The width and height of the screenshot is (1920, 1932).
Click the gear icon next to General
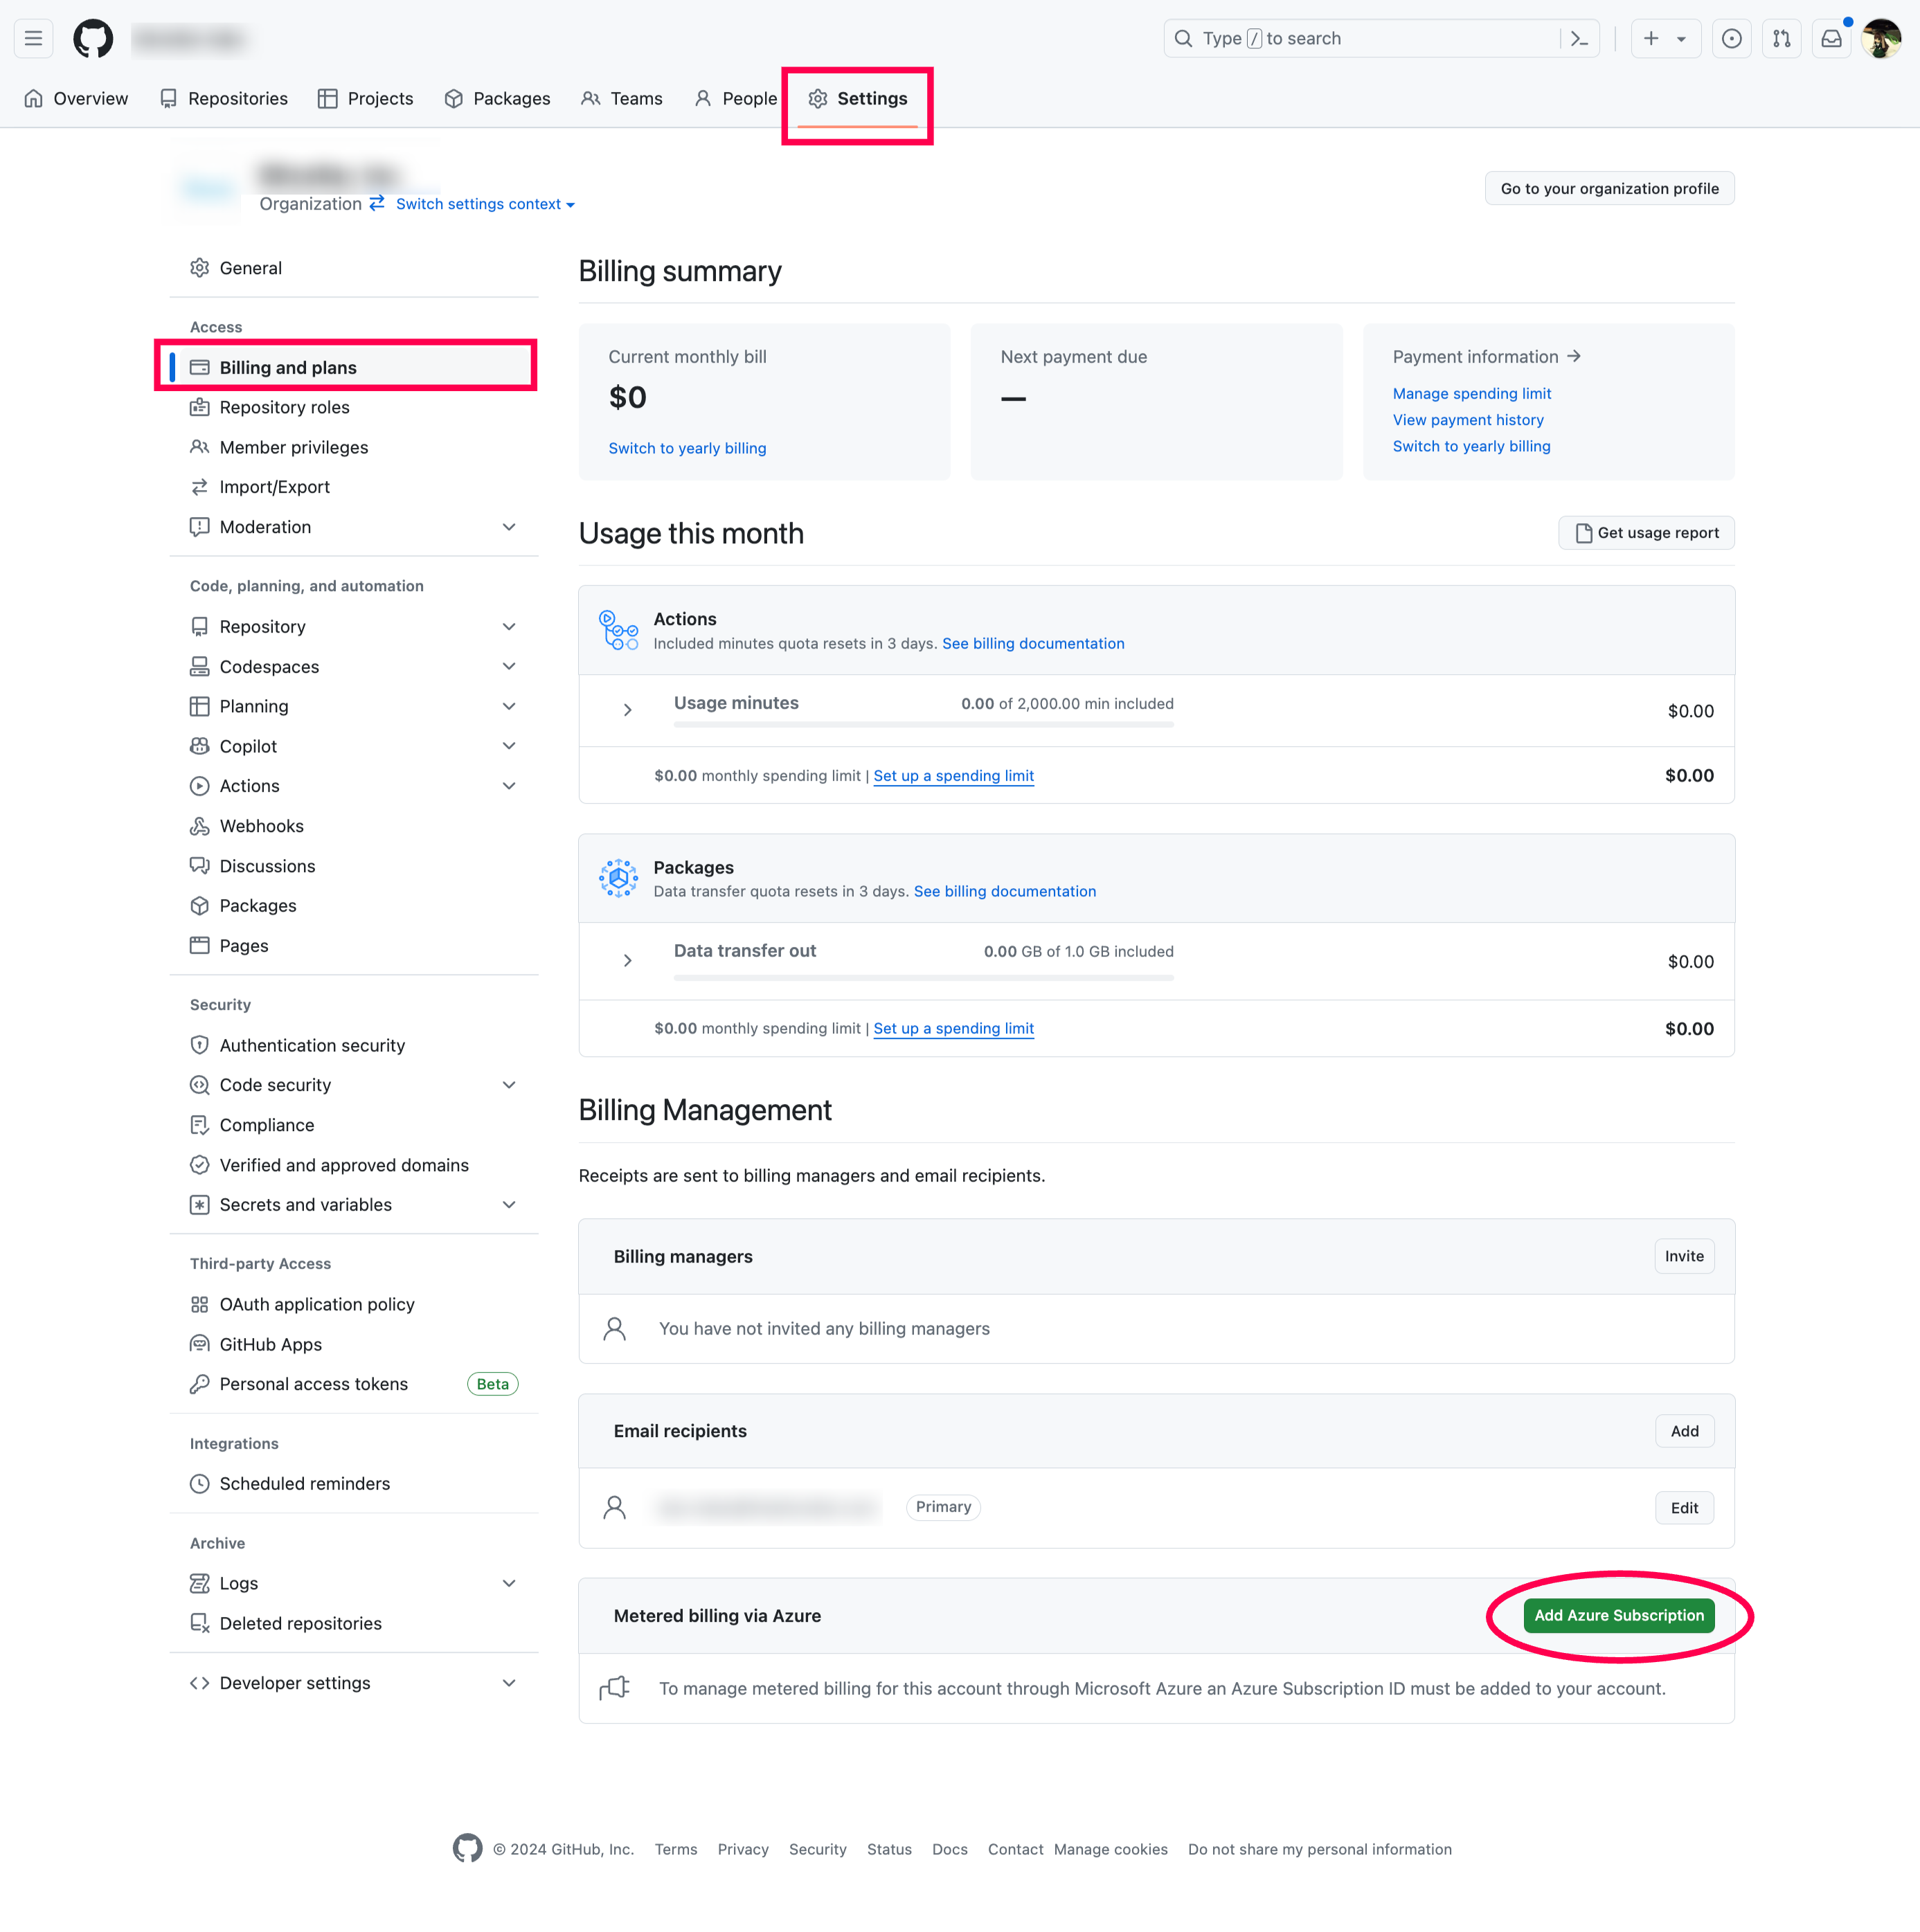coord(200,268)
